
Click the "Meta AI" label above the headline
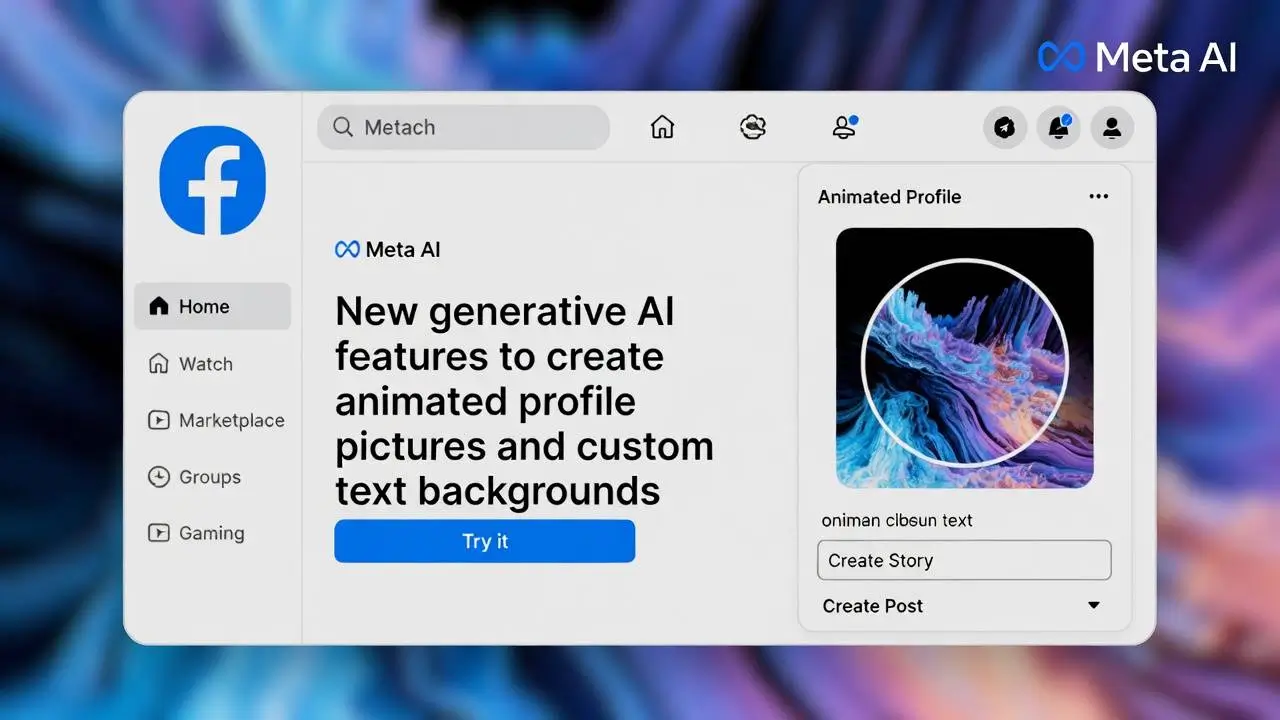click(x=388, y=249)
